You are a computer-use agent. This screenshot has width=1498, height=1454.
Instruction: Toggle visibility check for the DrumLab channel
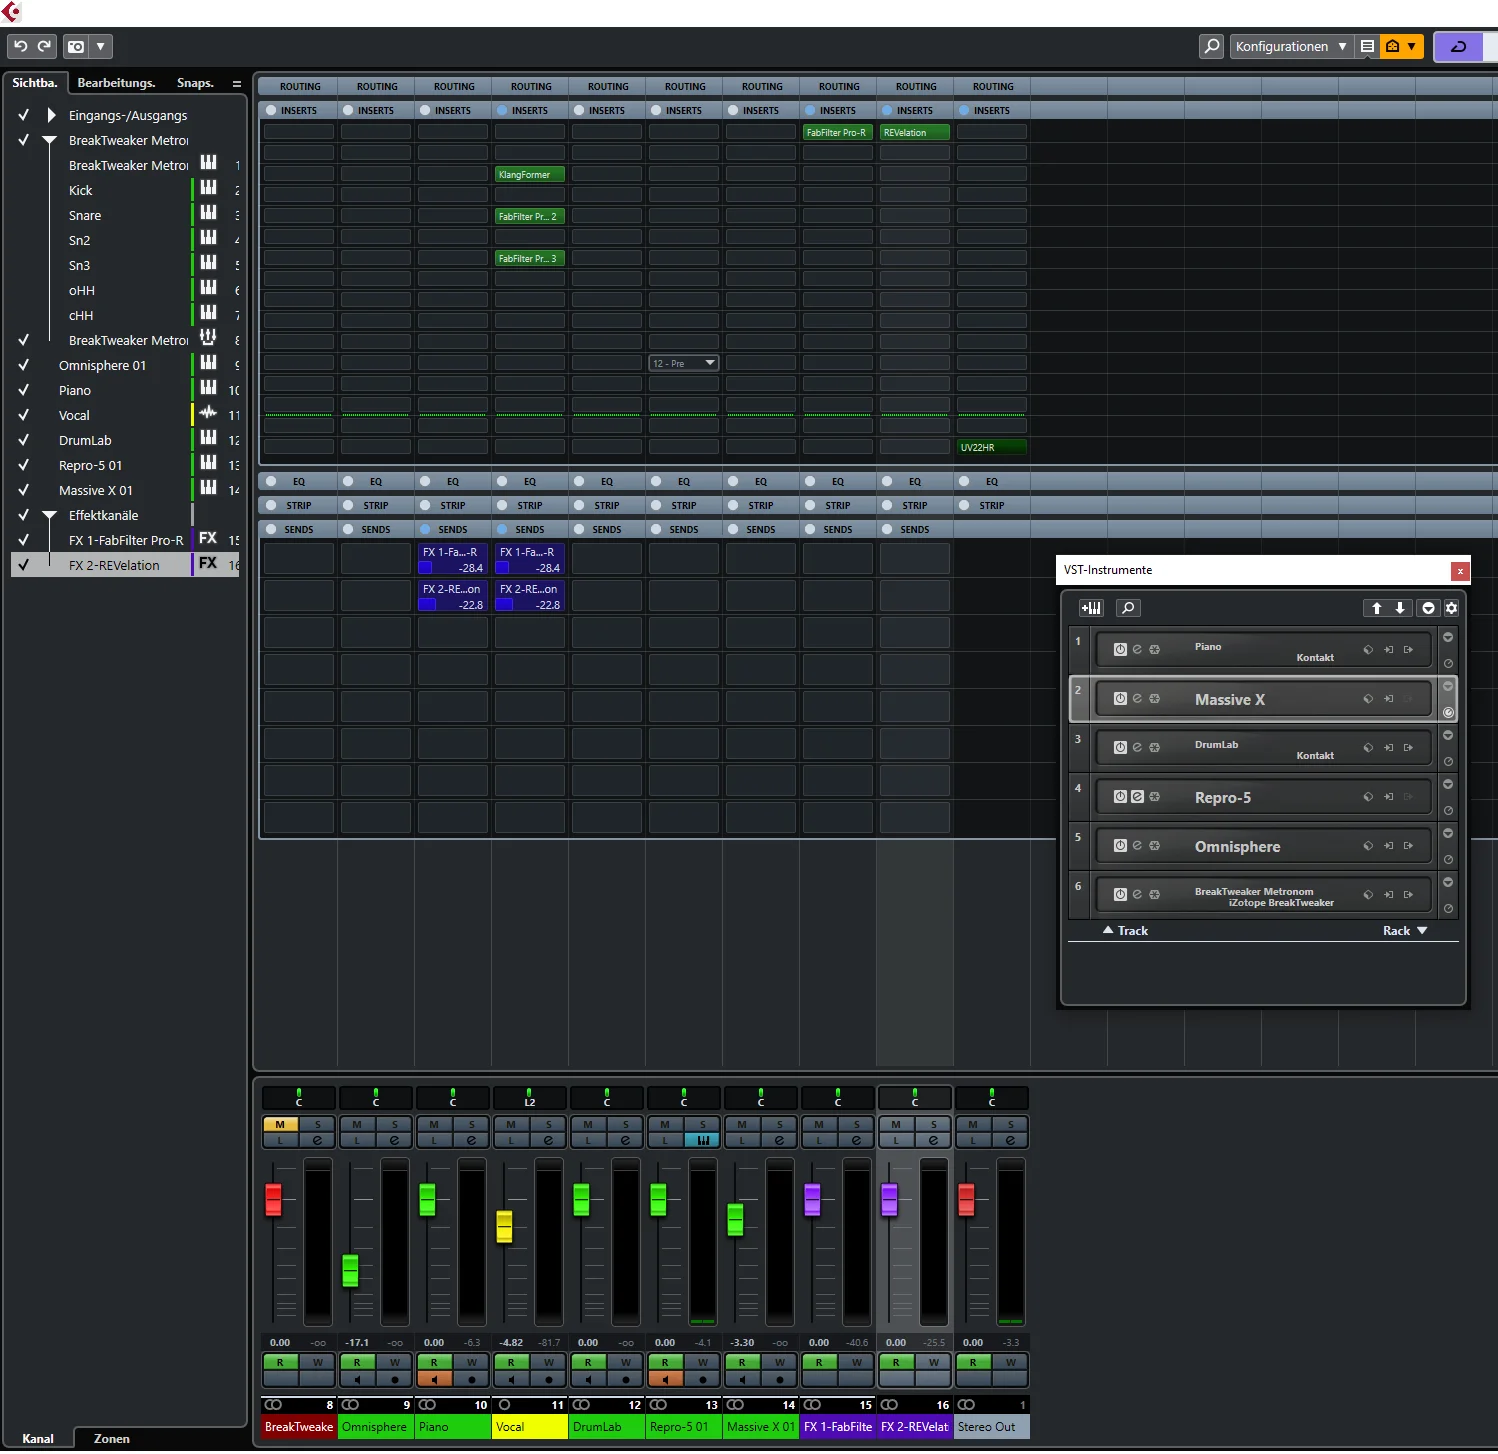(23, 440)
